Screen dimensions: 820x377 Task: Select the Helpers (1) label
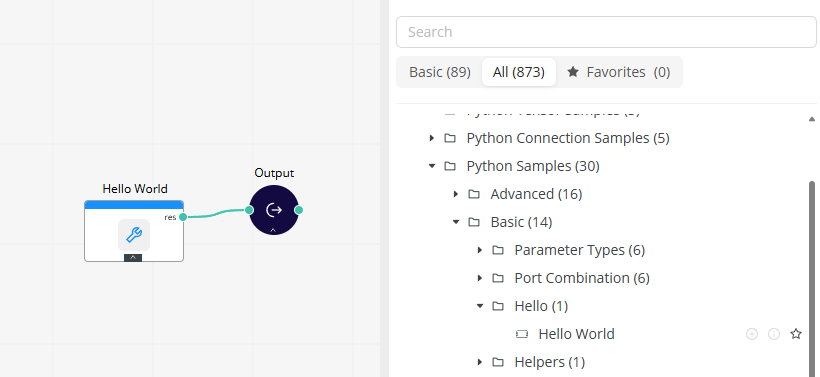coord(550,362)
